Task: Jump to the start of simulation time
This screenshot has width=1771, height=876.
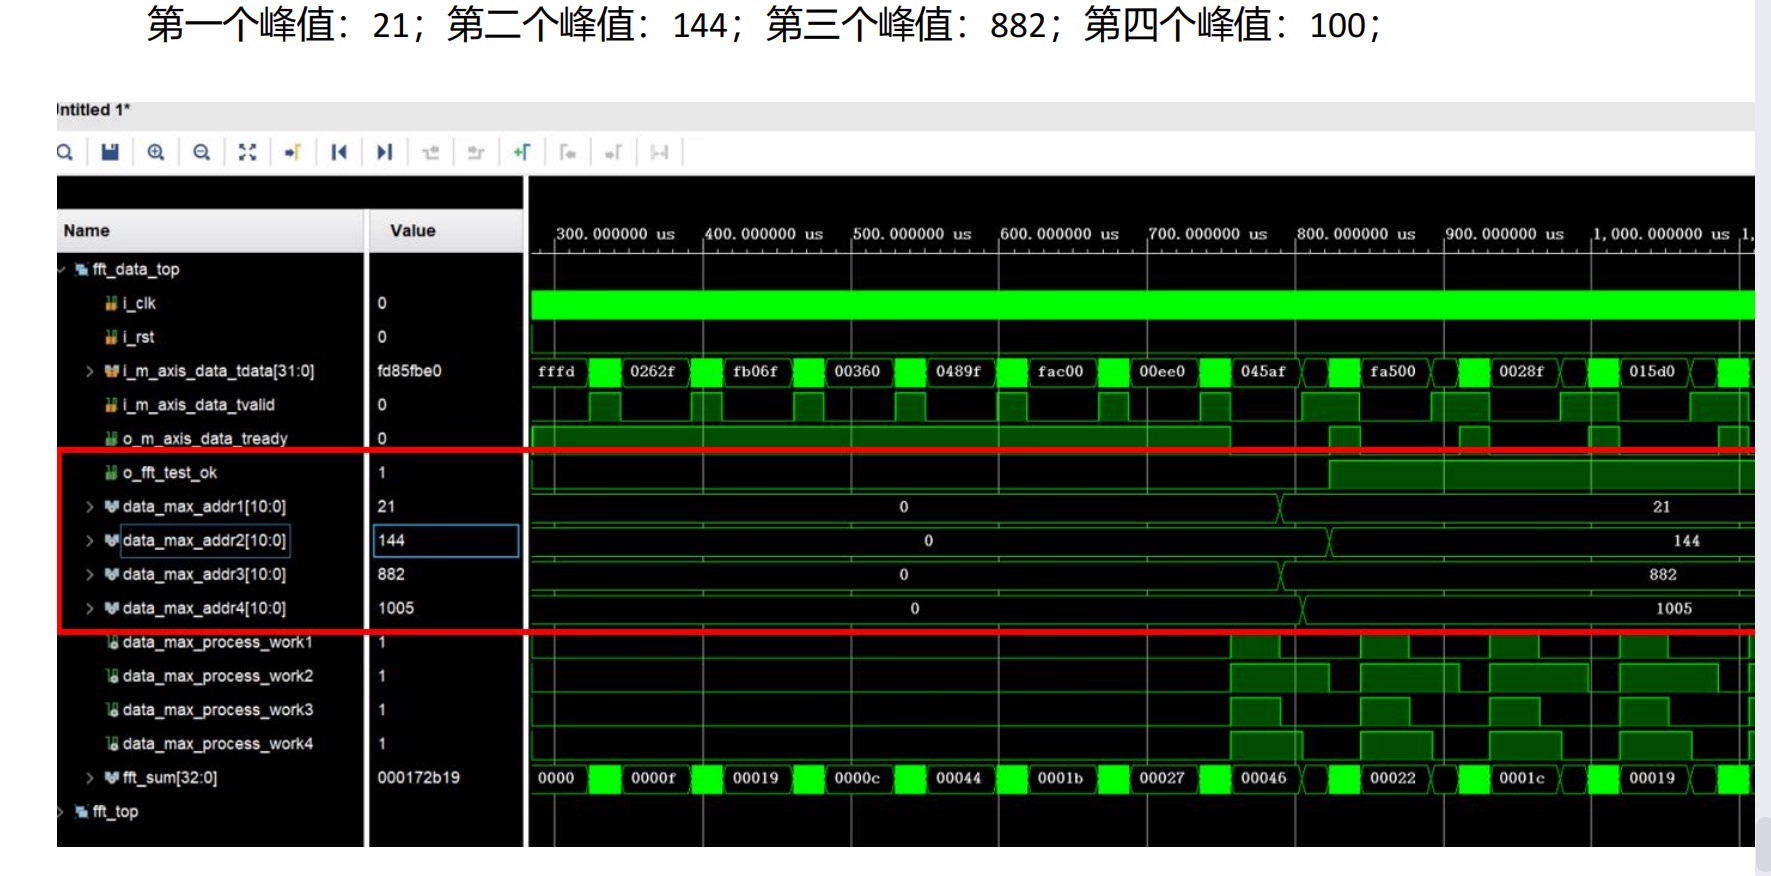Action: pos(339,152)
